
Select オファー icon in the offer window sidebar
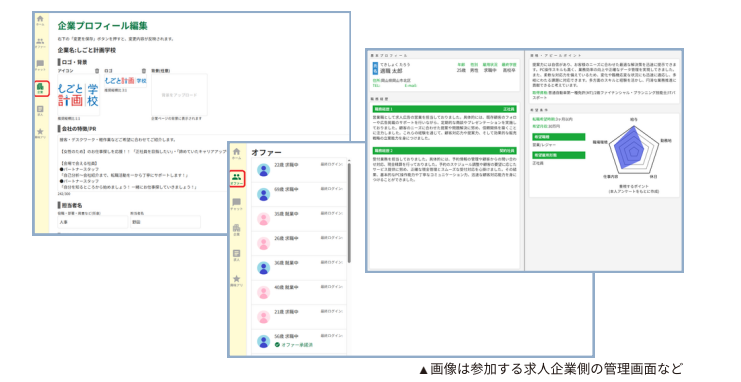pyautogui.click(x=237, y=179)
